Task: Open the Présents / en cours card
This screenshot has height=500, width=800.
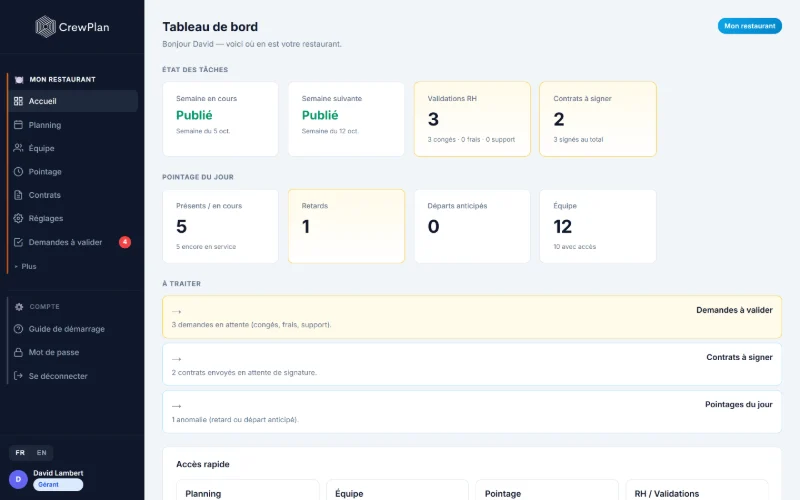Action: coord(220,226)
